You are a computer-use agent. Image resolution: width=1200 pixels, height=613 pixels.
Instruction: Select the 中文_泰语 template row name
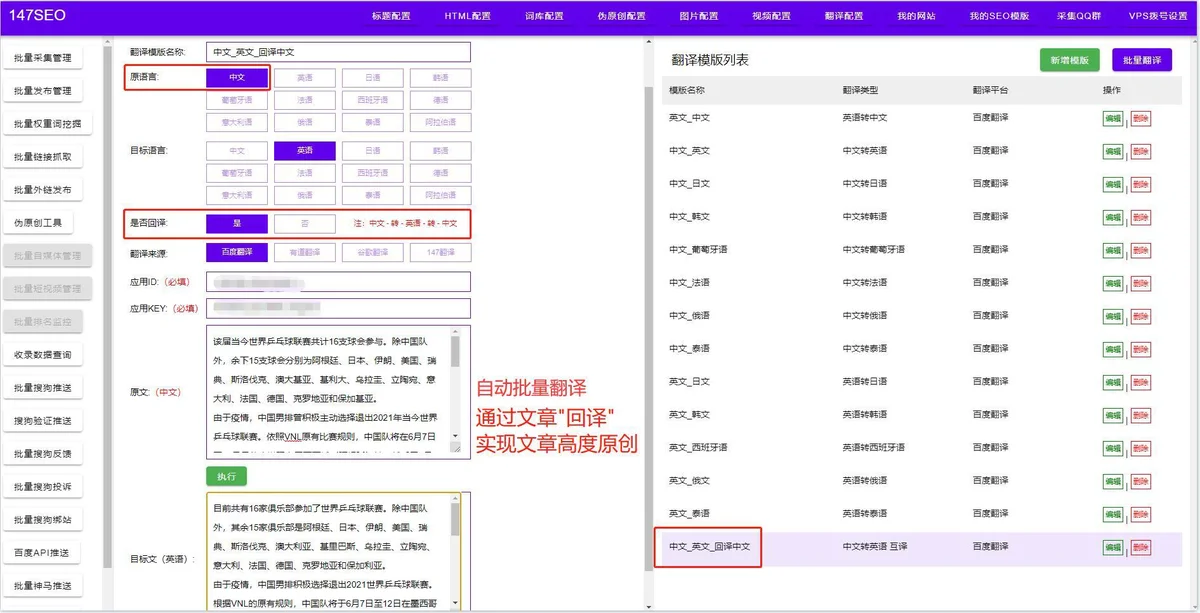point(689,349)
